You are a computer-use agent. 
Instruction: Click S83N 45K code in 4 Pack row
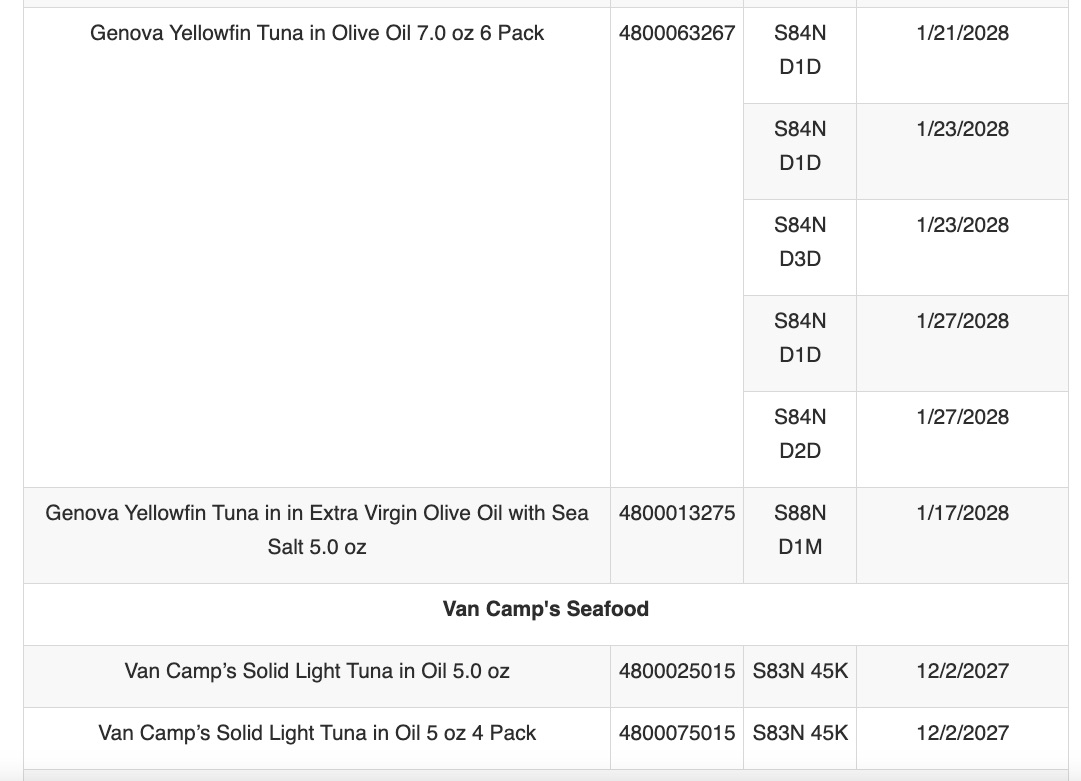coord(800,733)
